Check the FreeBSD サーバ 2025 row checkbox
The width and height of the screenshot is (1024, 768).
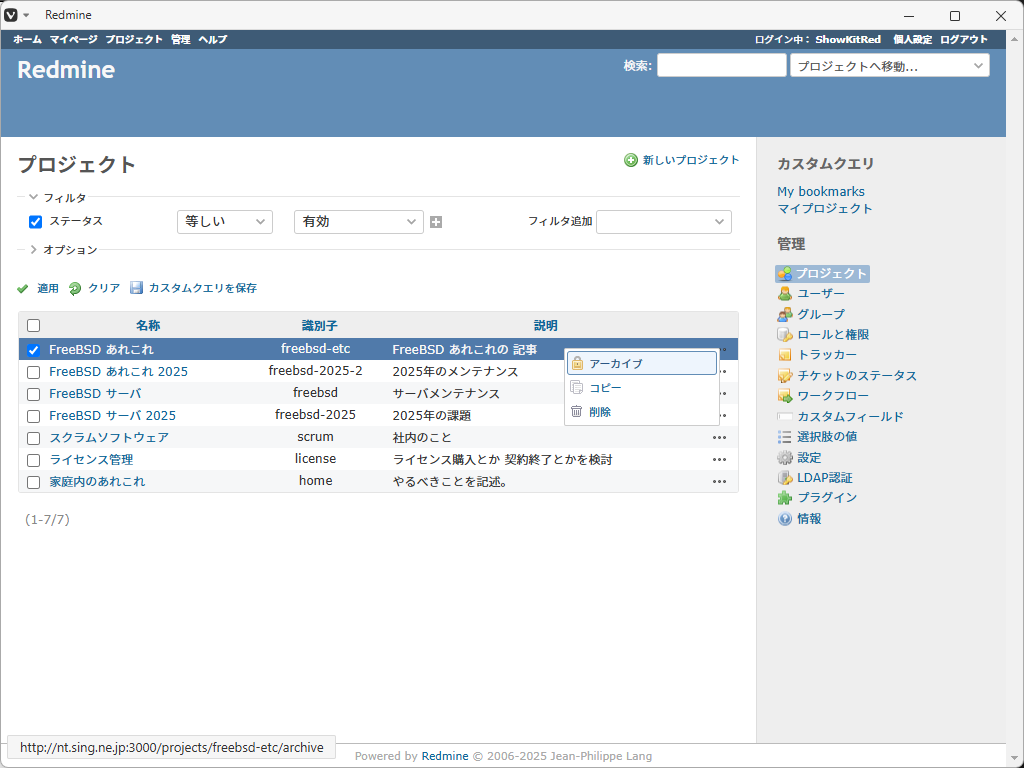click(x=33, y=416)
